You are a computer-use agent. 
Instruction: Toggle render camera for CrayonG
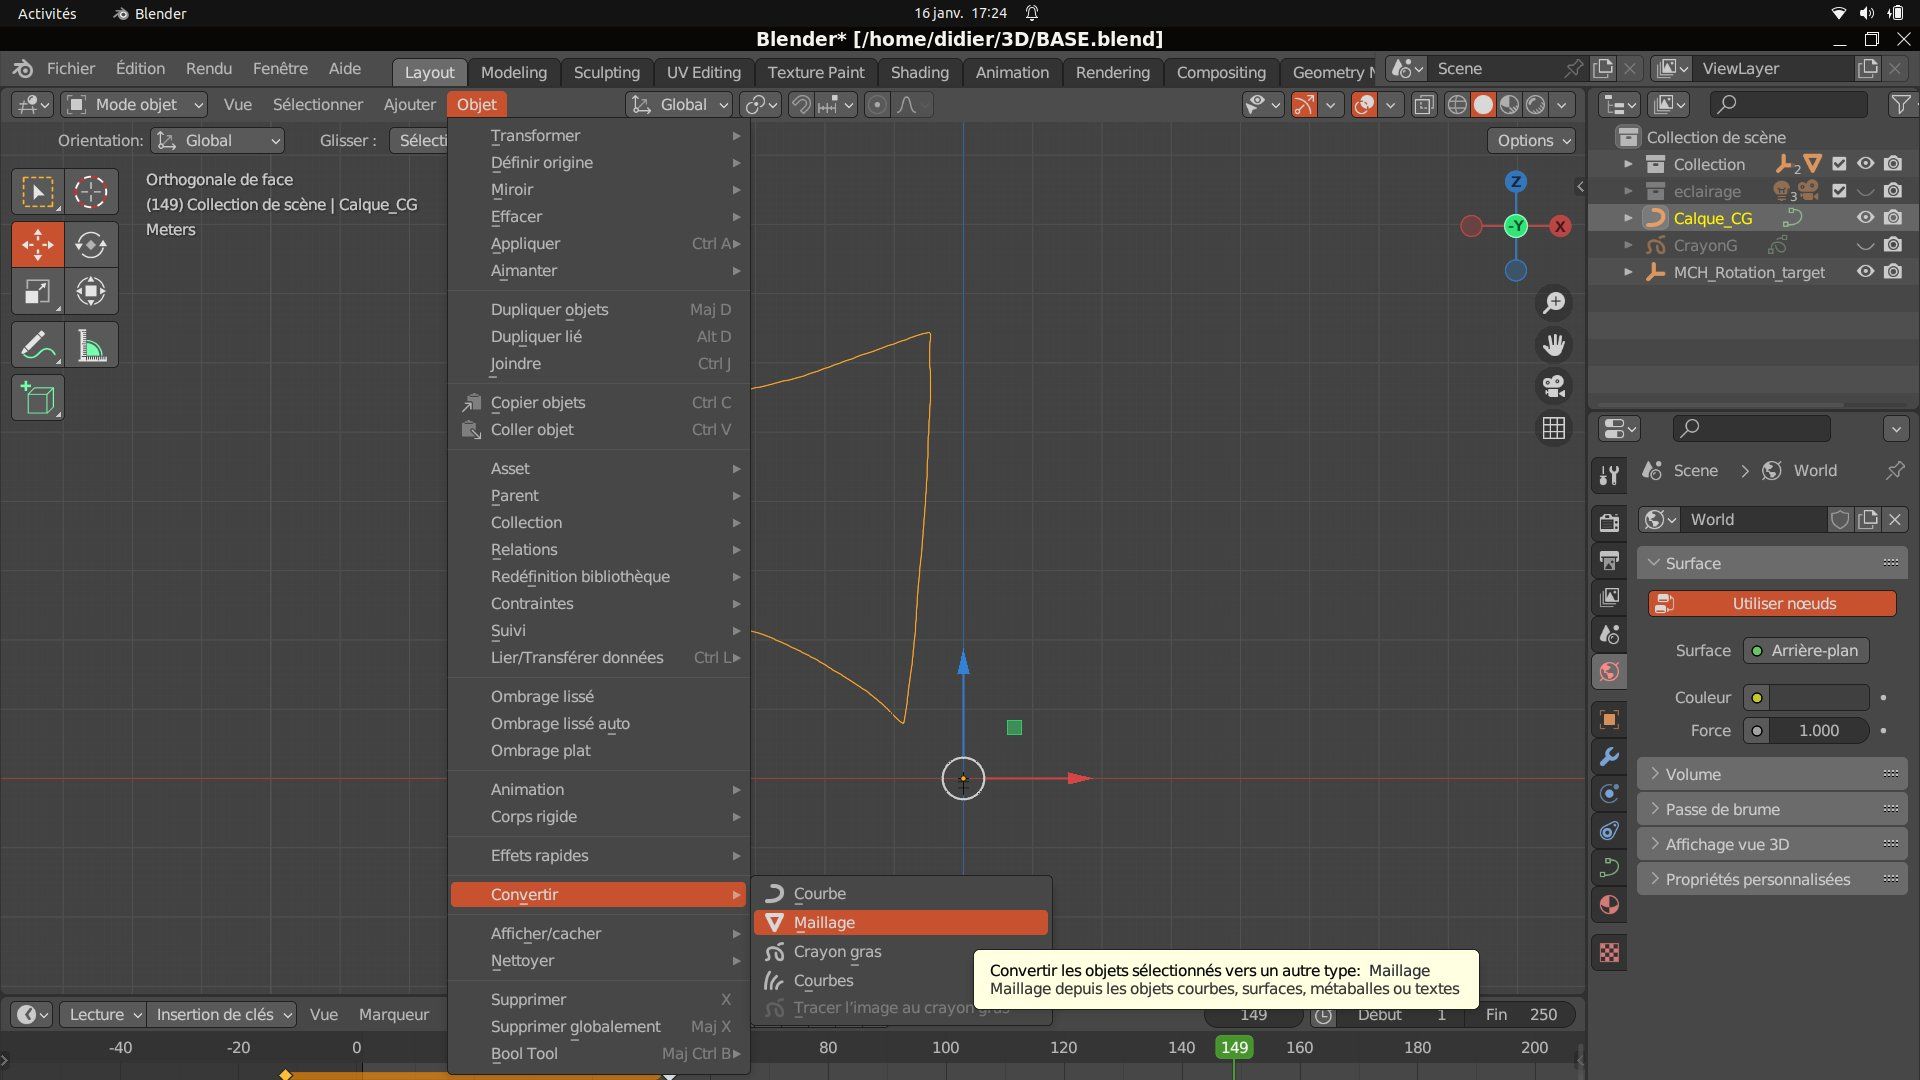1893,245
